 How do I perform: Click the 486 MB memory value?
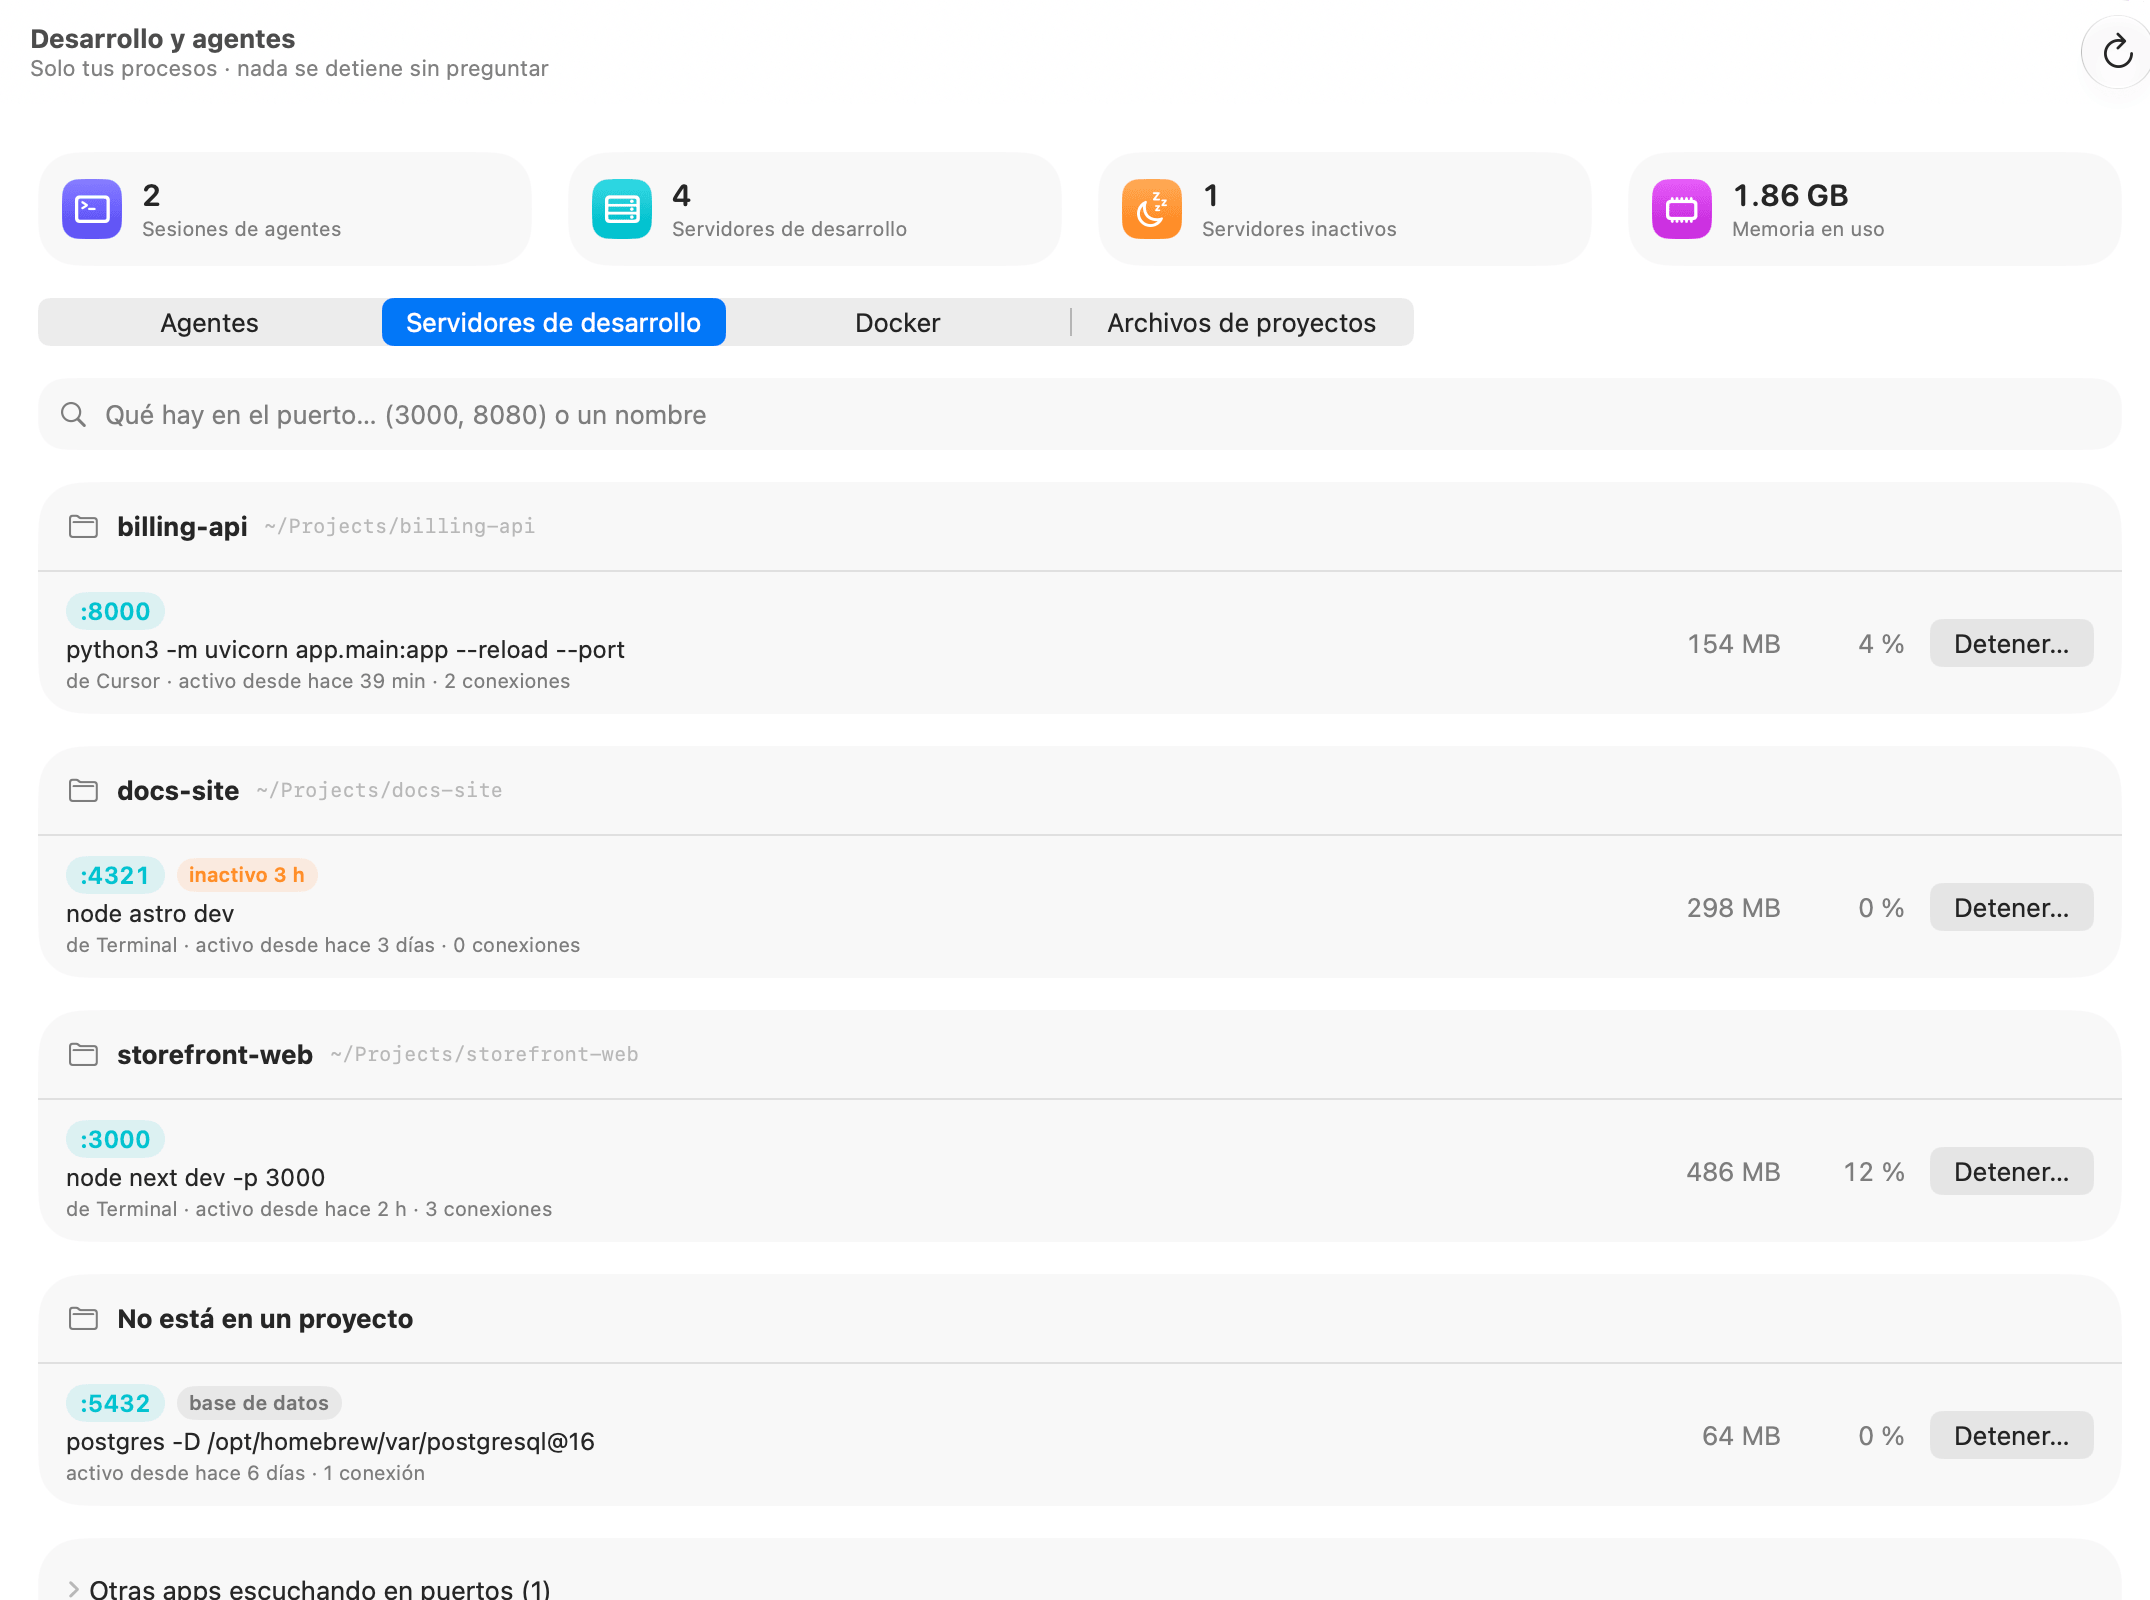click(1733, 1171)
